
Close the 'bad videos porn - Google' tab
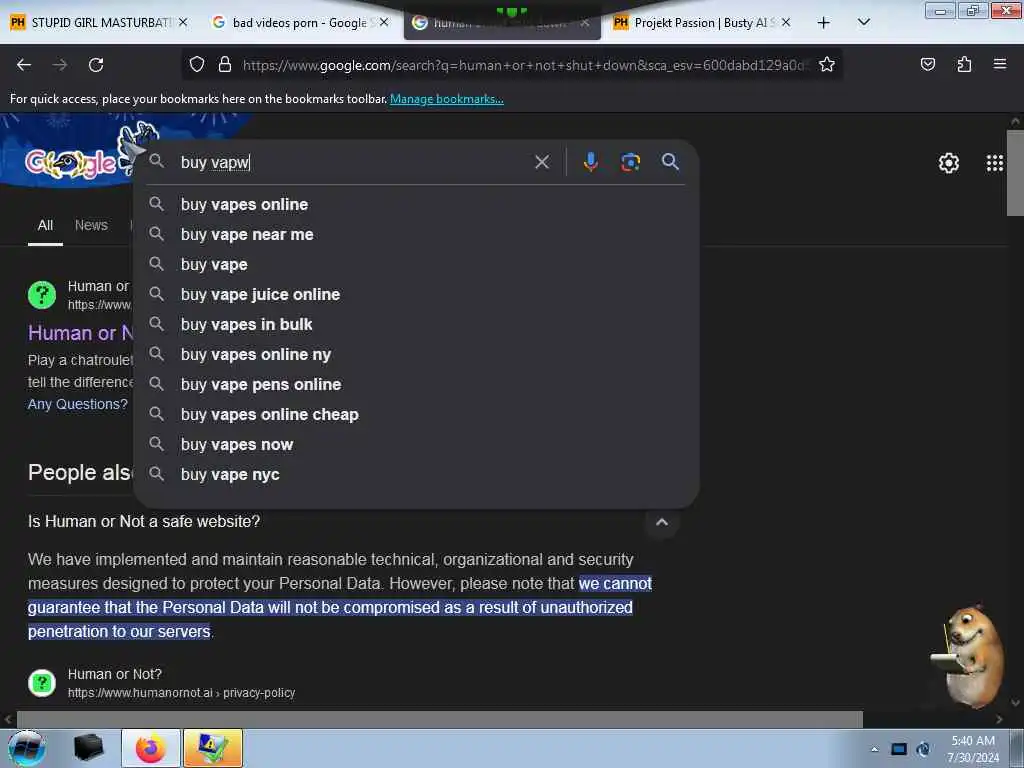pyautogui.click(x=383, y=22)
